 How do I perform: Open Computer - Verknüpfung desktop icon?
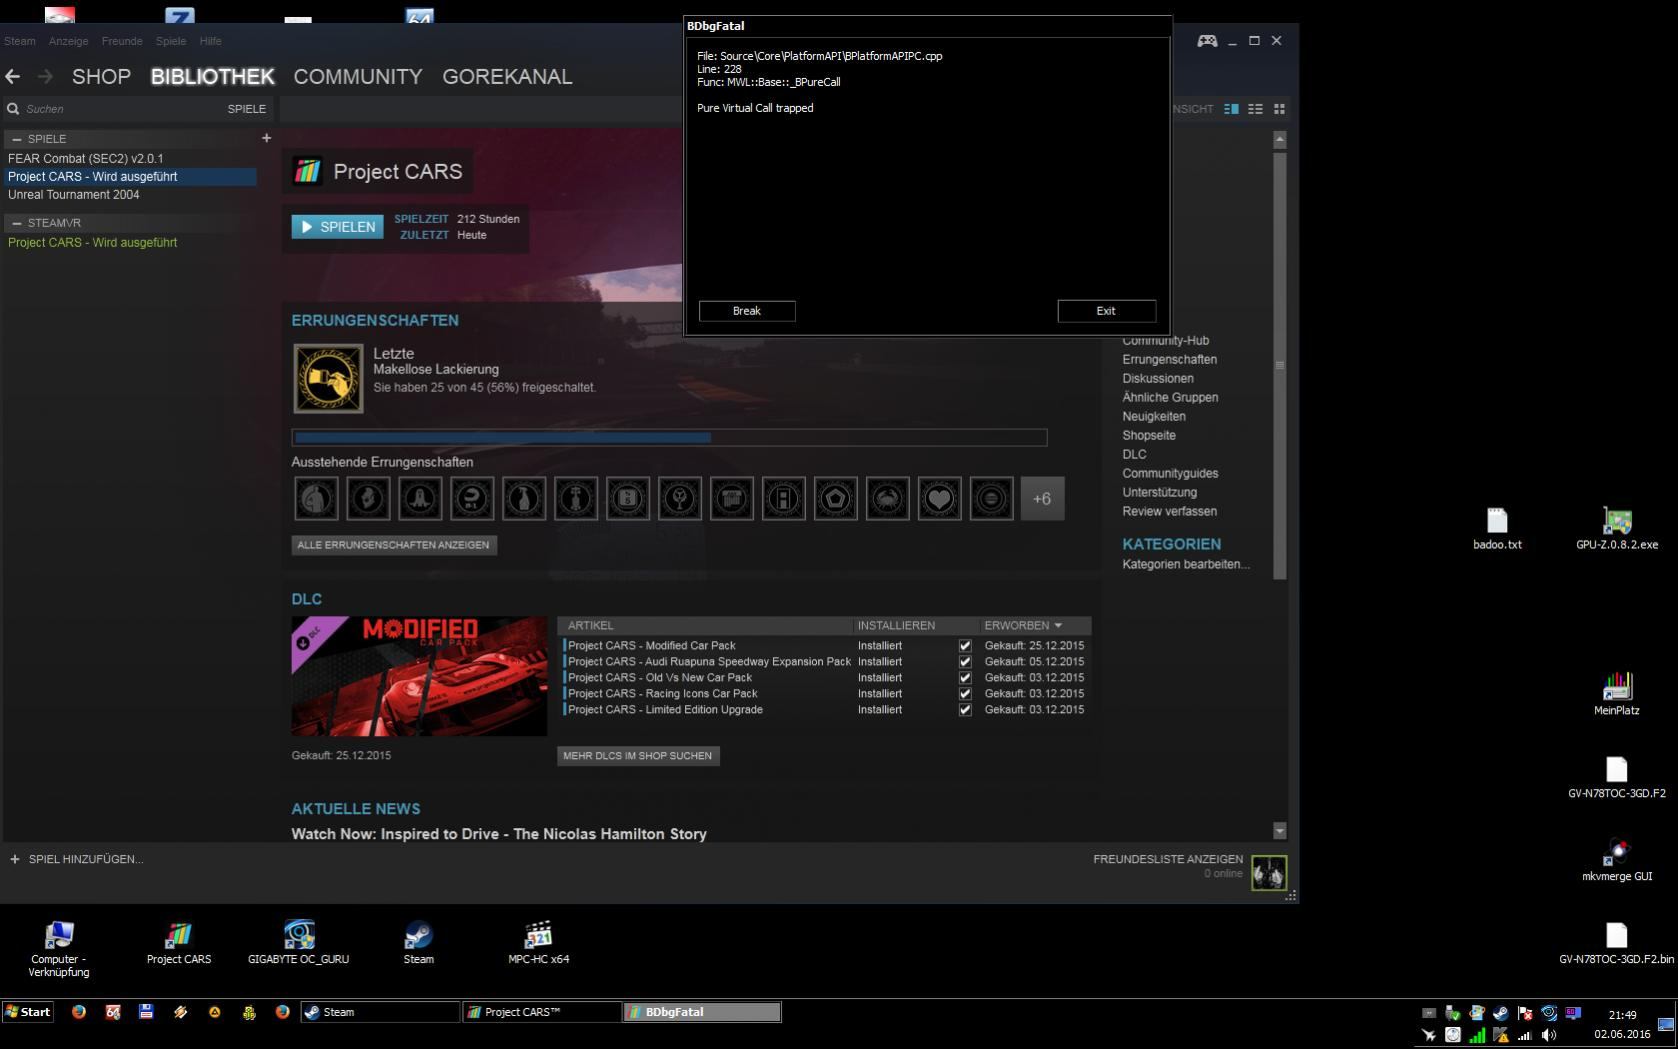tap(59, 948)
